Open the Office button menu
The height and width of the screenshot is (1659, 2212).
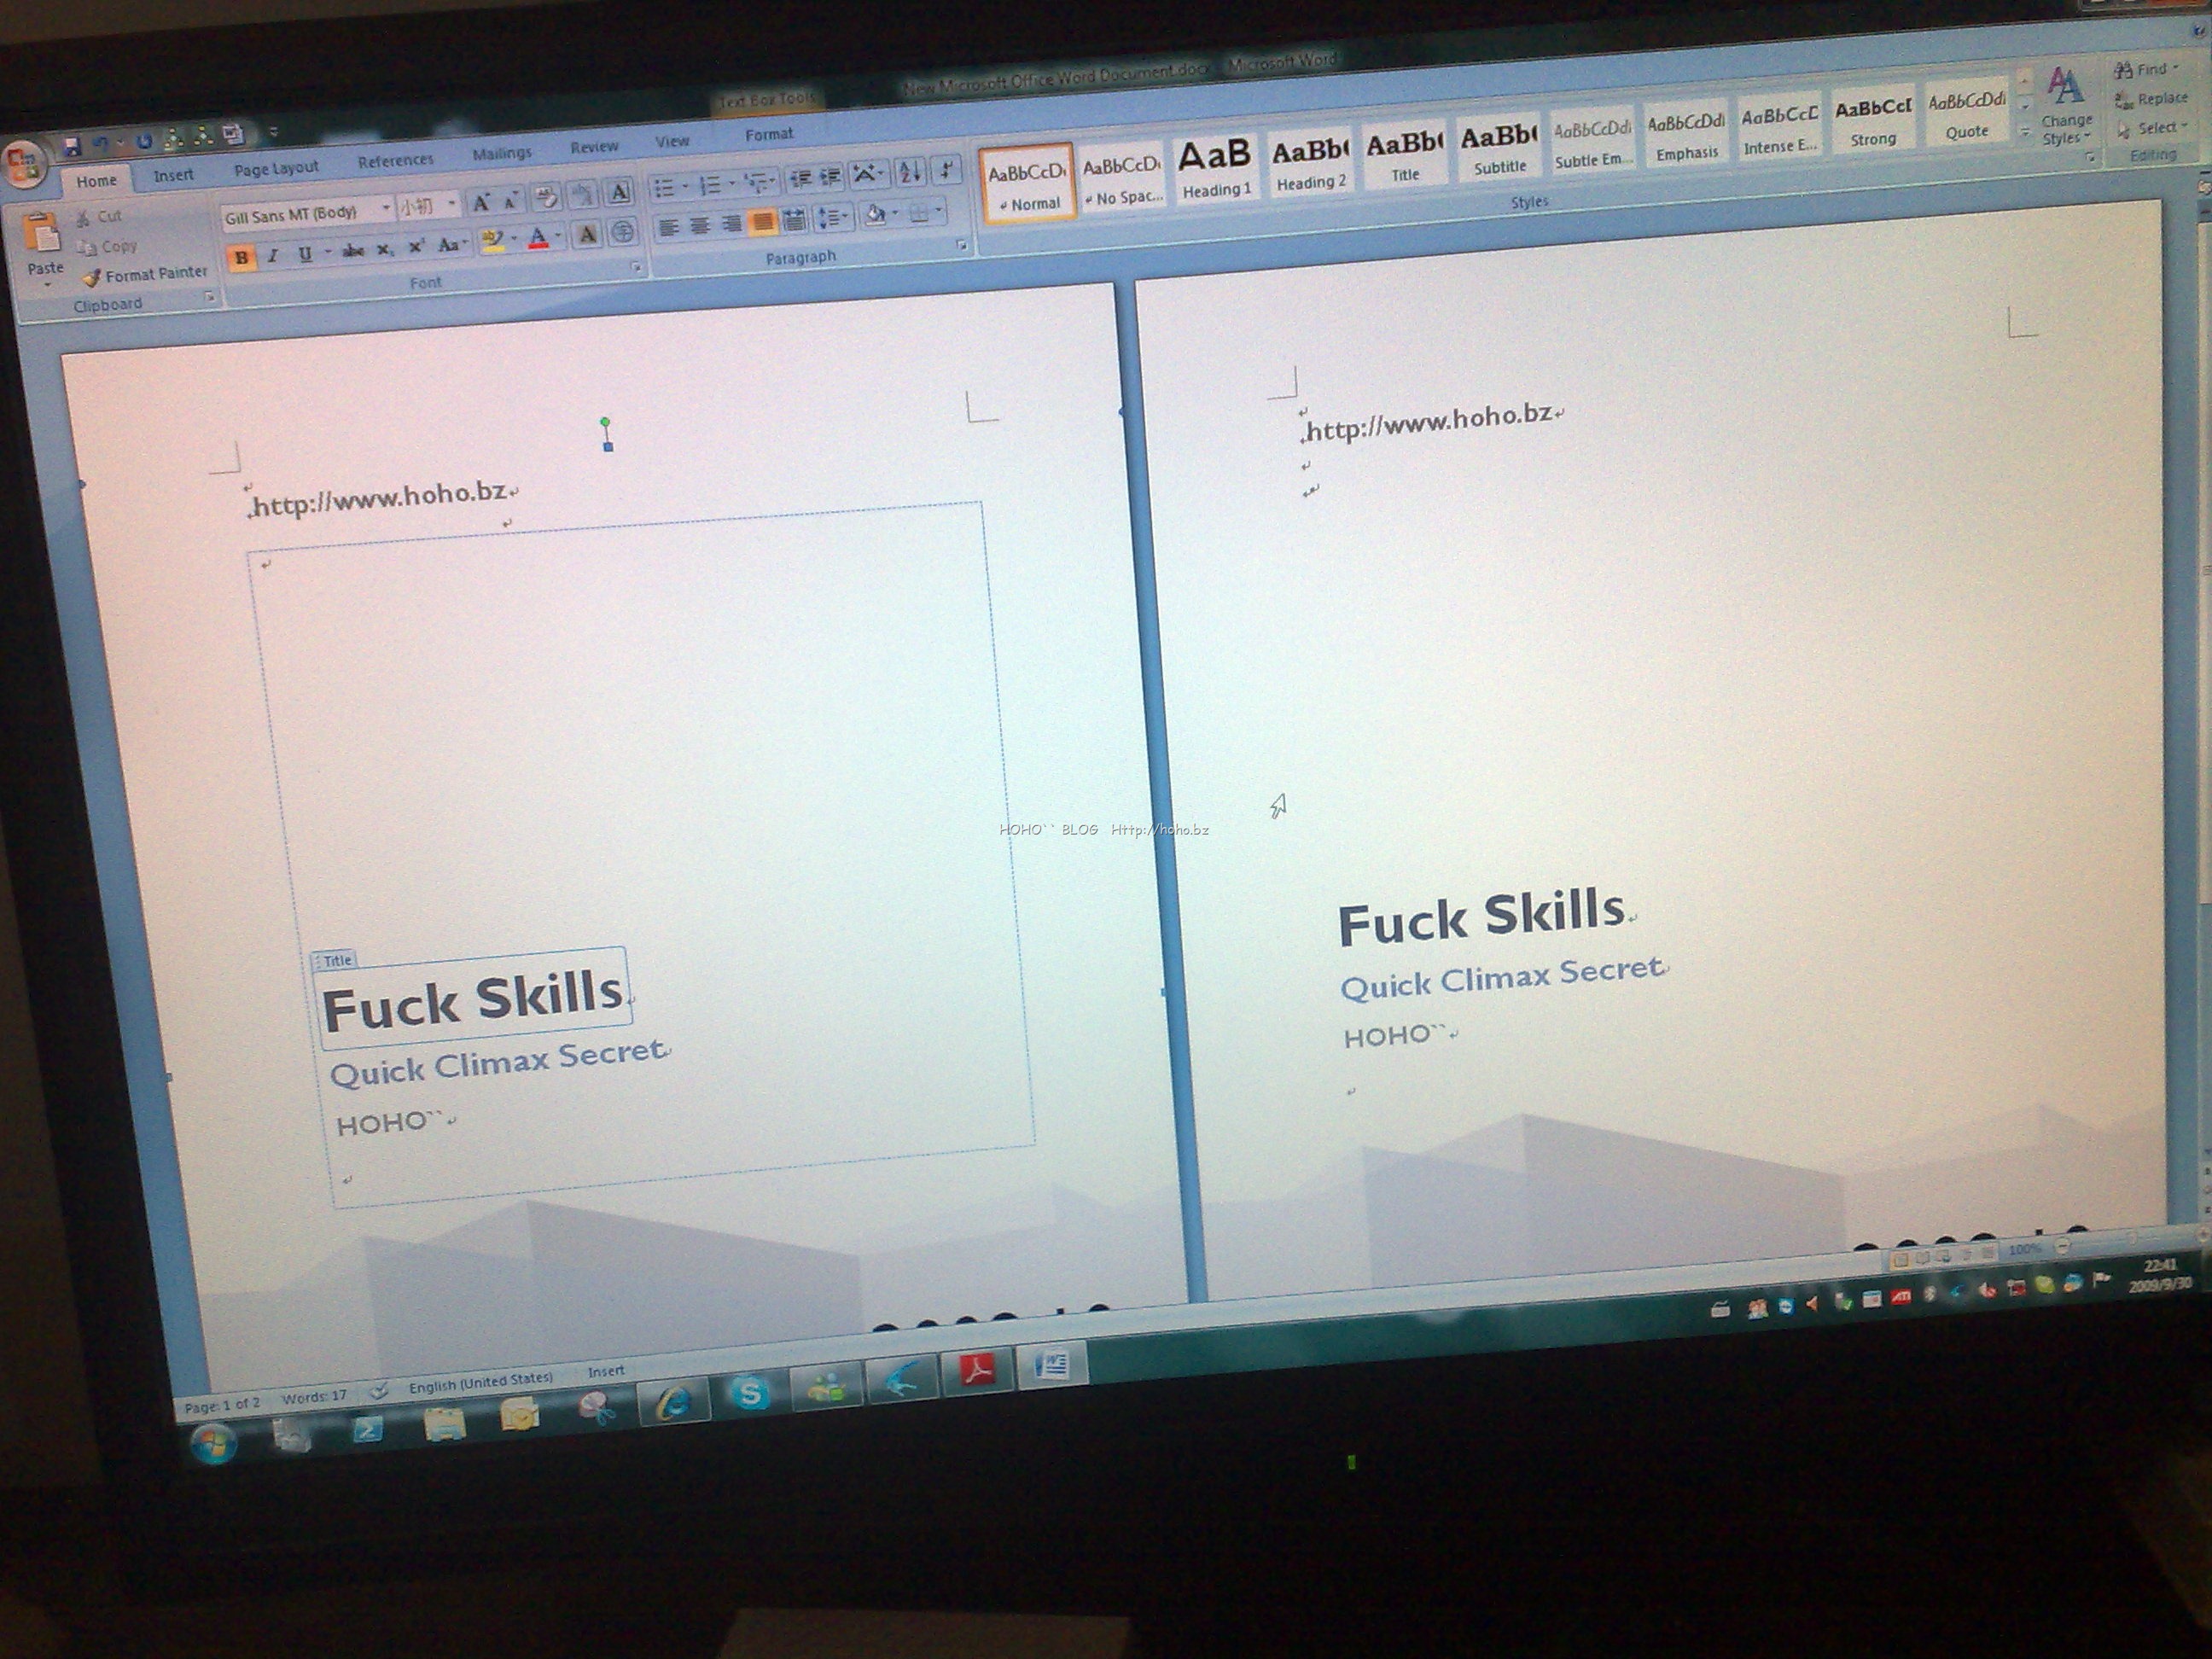pos(22,165)
